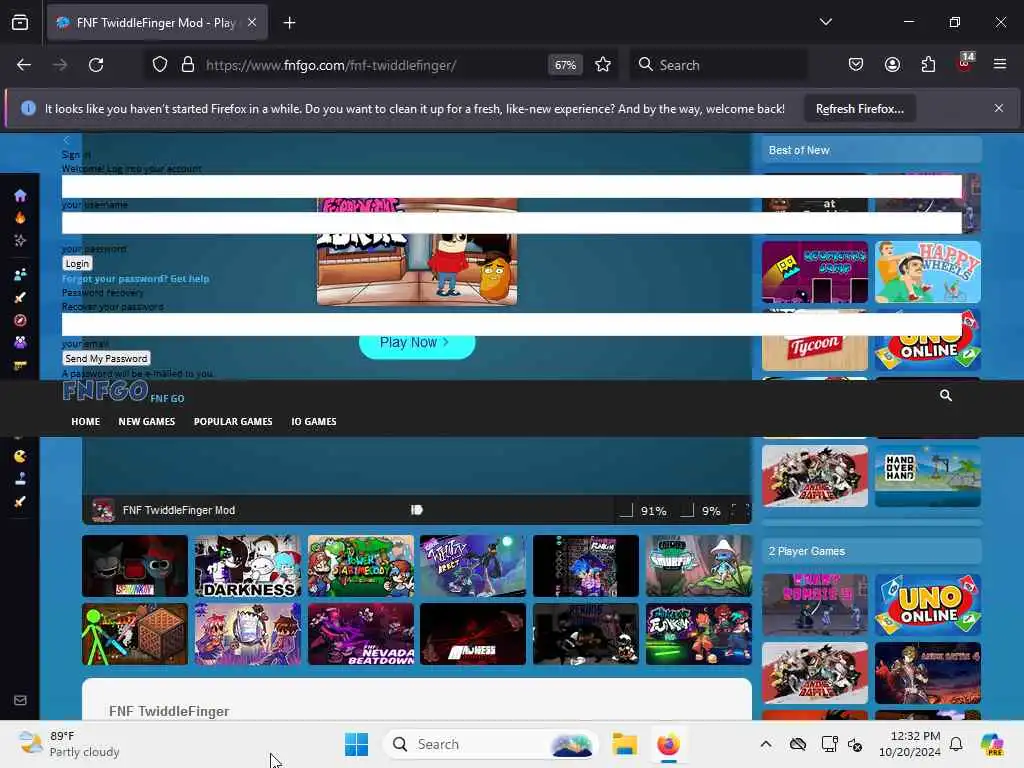
Task: Open the flame hot-games sidebar icon
Action: (20, 217)
